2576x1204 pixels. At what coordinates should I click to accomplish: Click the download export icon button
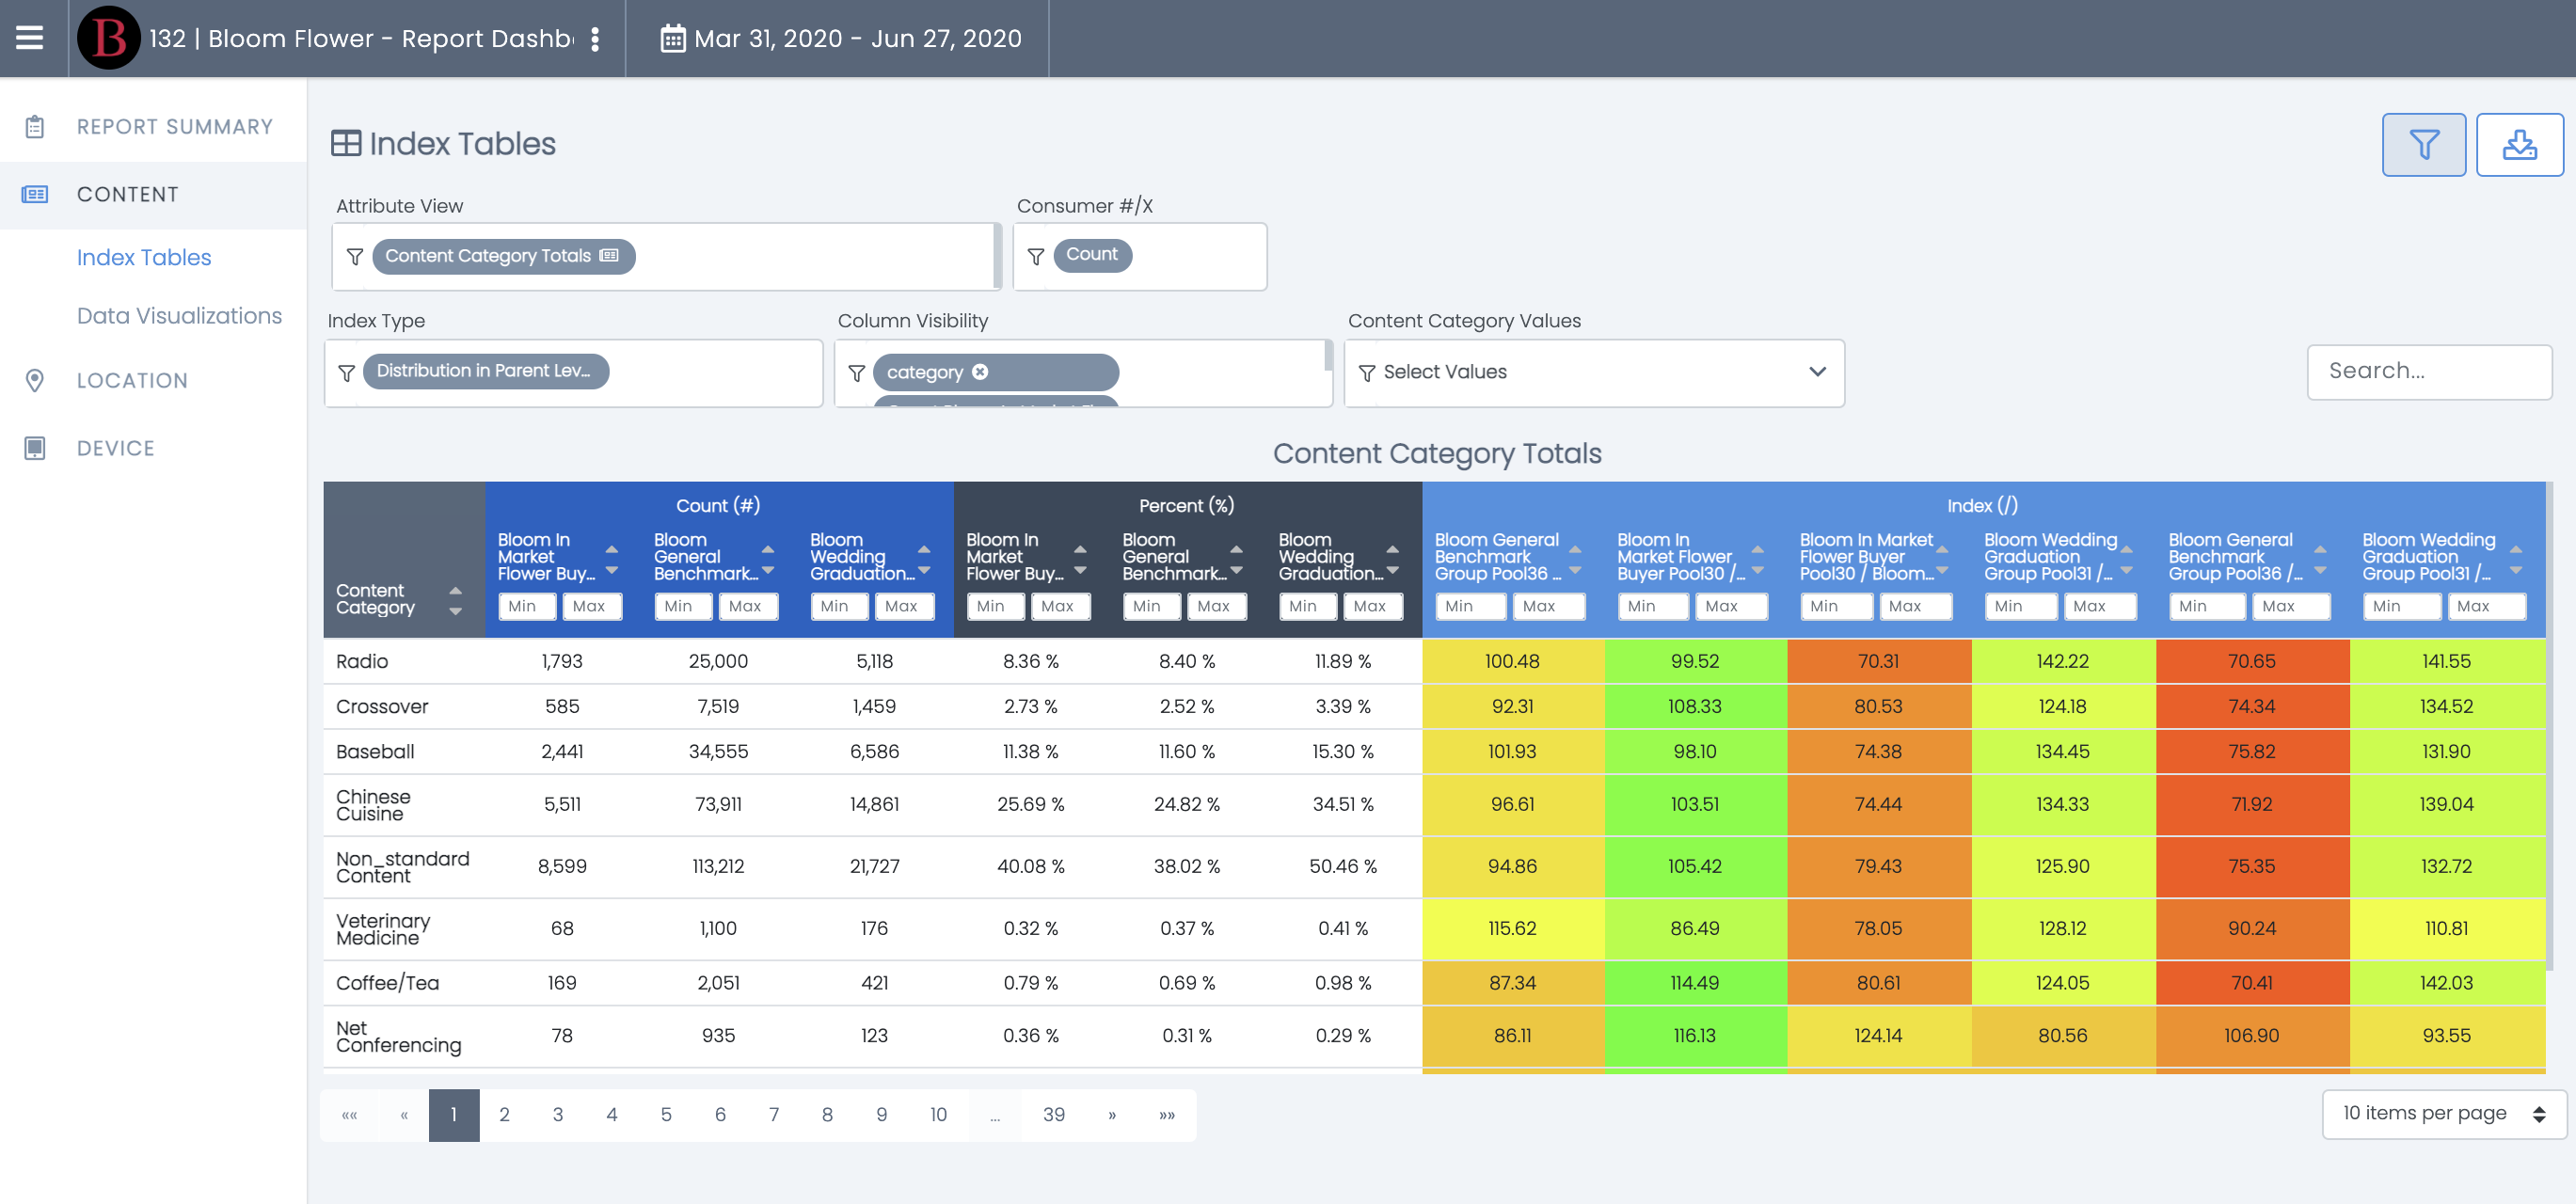pos(2518,145)
